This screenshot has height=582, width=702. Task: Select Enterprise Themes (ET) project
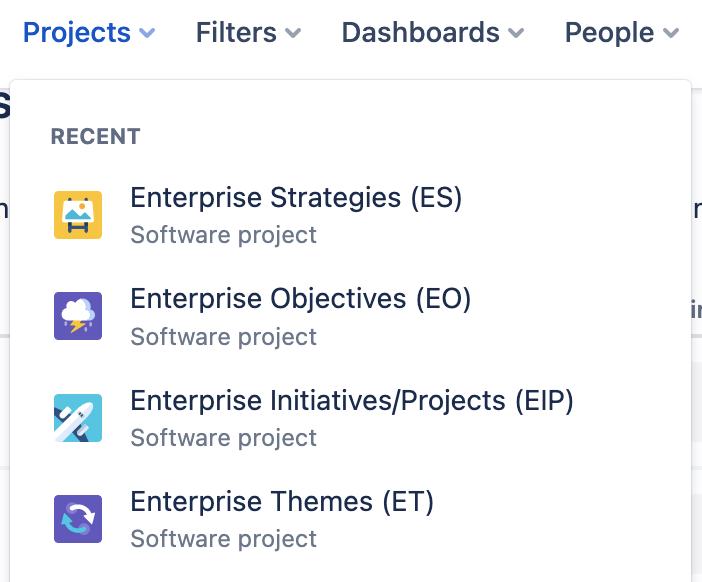pyautogui.click(x=350, y=519)
